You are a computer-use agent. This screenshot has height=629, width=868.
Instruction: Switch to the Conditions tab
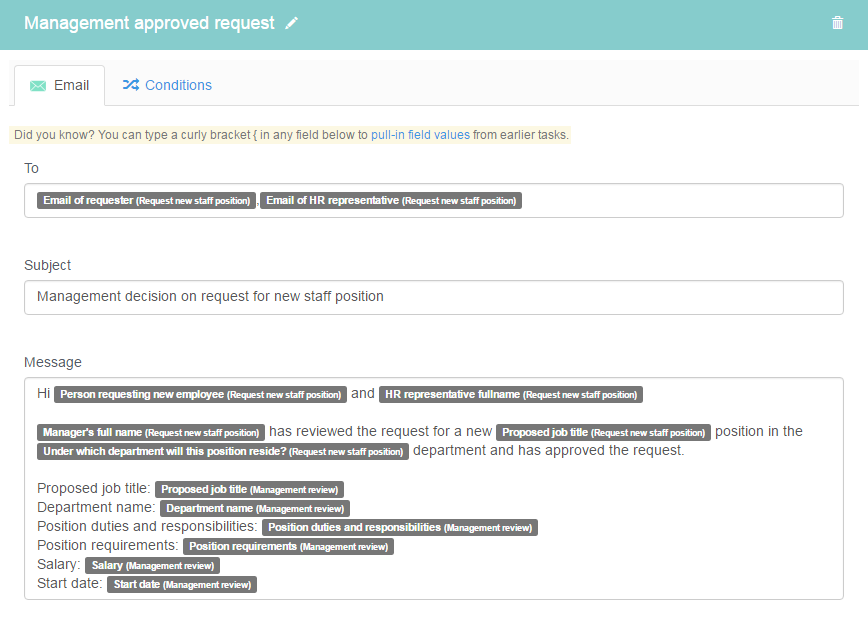pos(167,85)
